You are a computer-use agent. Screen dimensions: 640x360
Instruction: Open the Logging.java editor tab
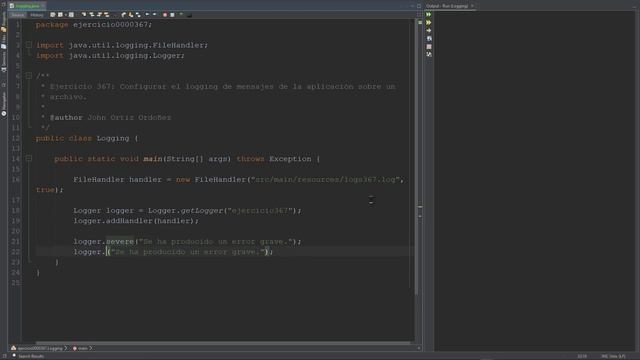click(27, 6)
